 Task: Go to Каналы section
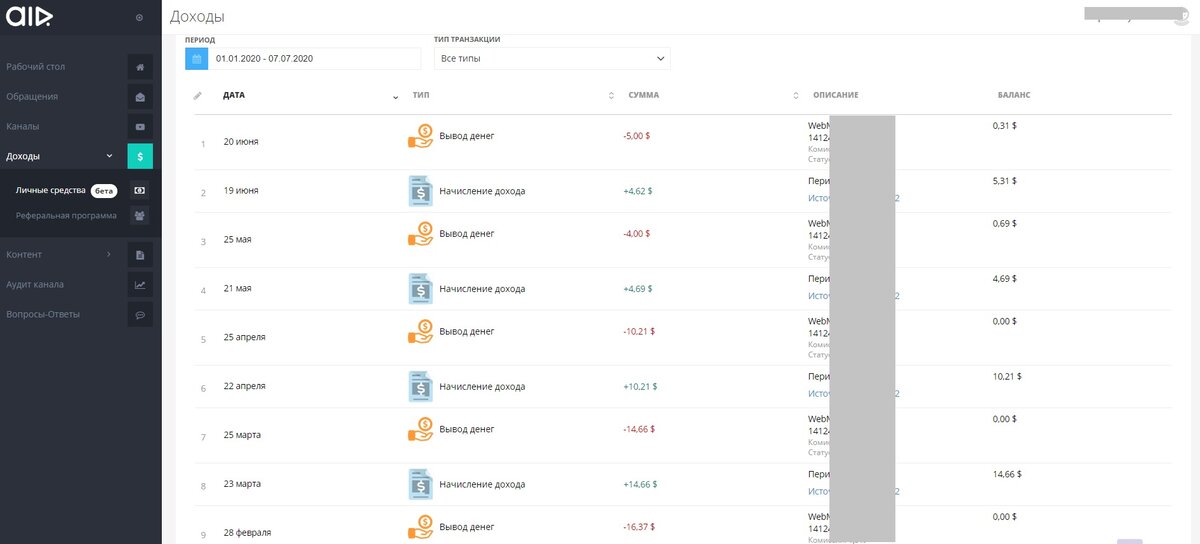click(23, 127)
